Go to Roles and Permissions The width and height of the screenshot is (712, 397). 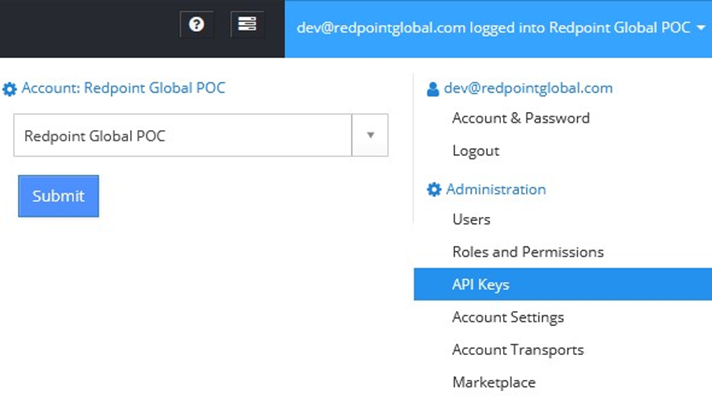coord(528,252)
